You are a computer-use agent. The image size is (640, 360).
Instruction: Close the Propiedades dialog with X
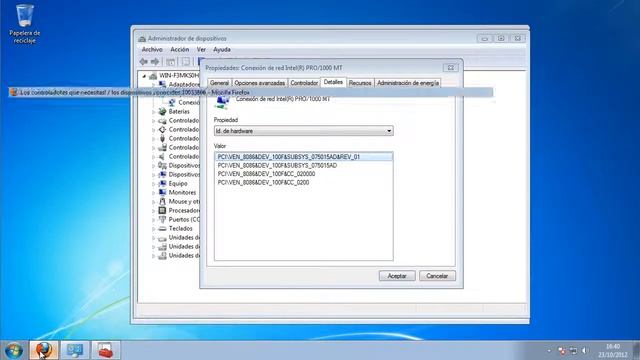pyautogui.click(x=451, y=68)
